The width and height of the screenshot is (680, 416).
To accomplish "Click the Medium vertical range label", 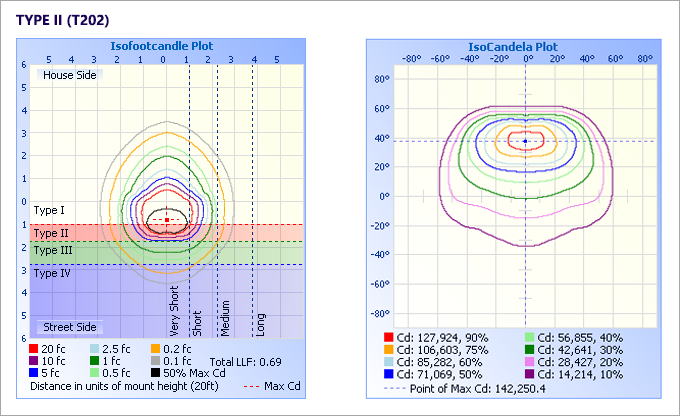I will coord(226,314).
